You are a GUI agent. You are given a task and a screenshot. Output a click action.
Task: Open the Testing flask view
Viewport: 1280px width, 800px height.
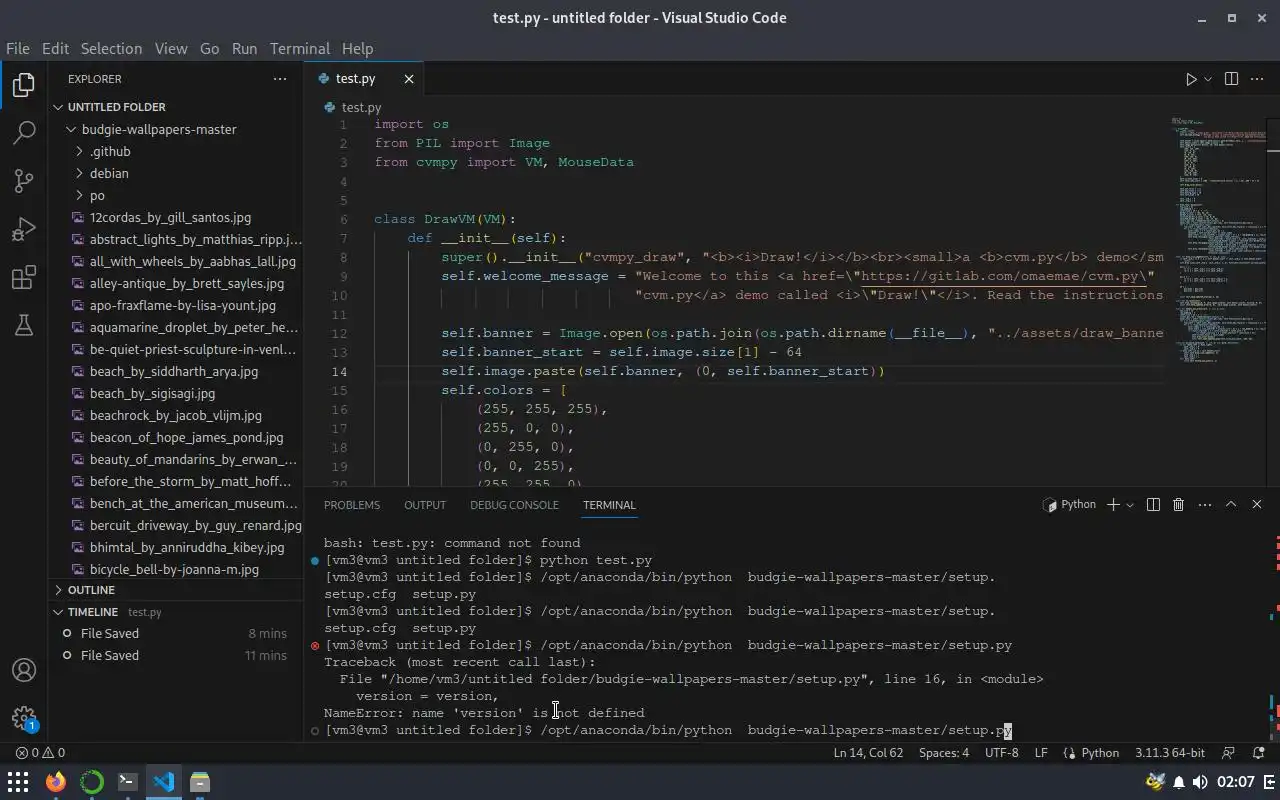click(x=24, y=325)
